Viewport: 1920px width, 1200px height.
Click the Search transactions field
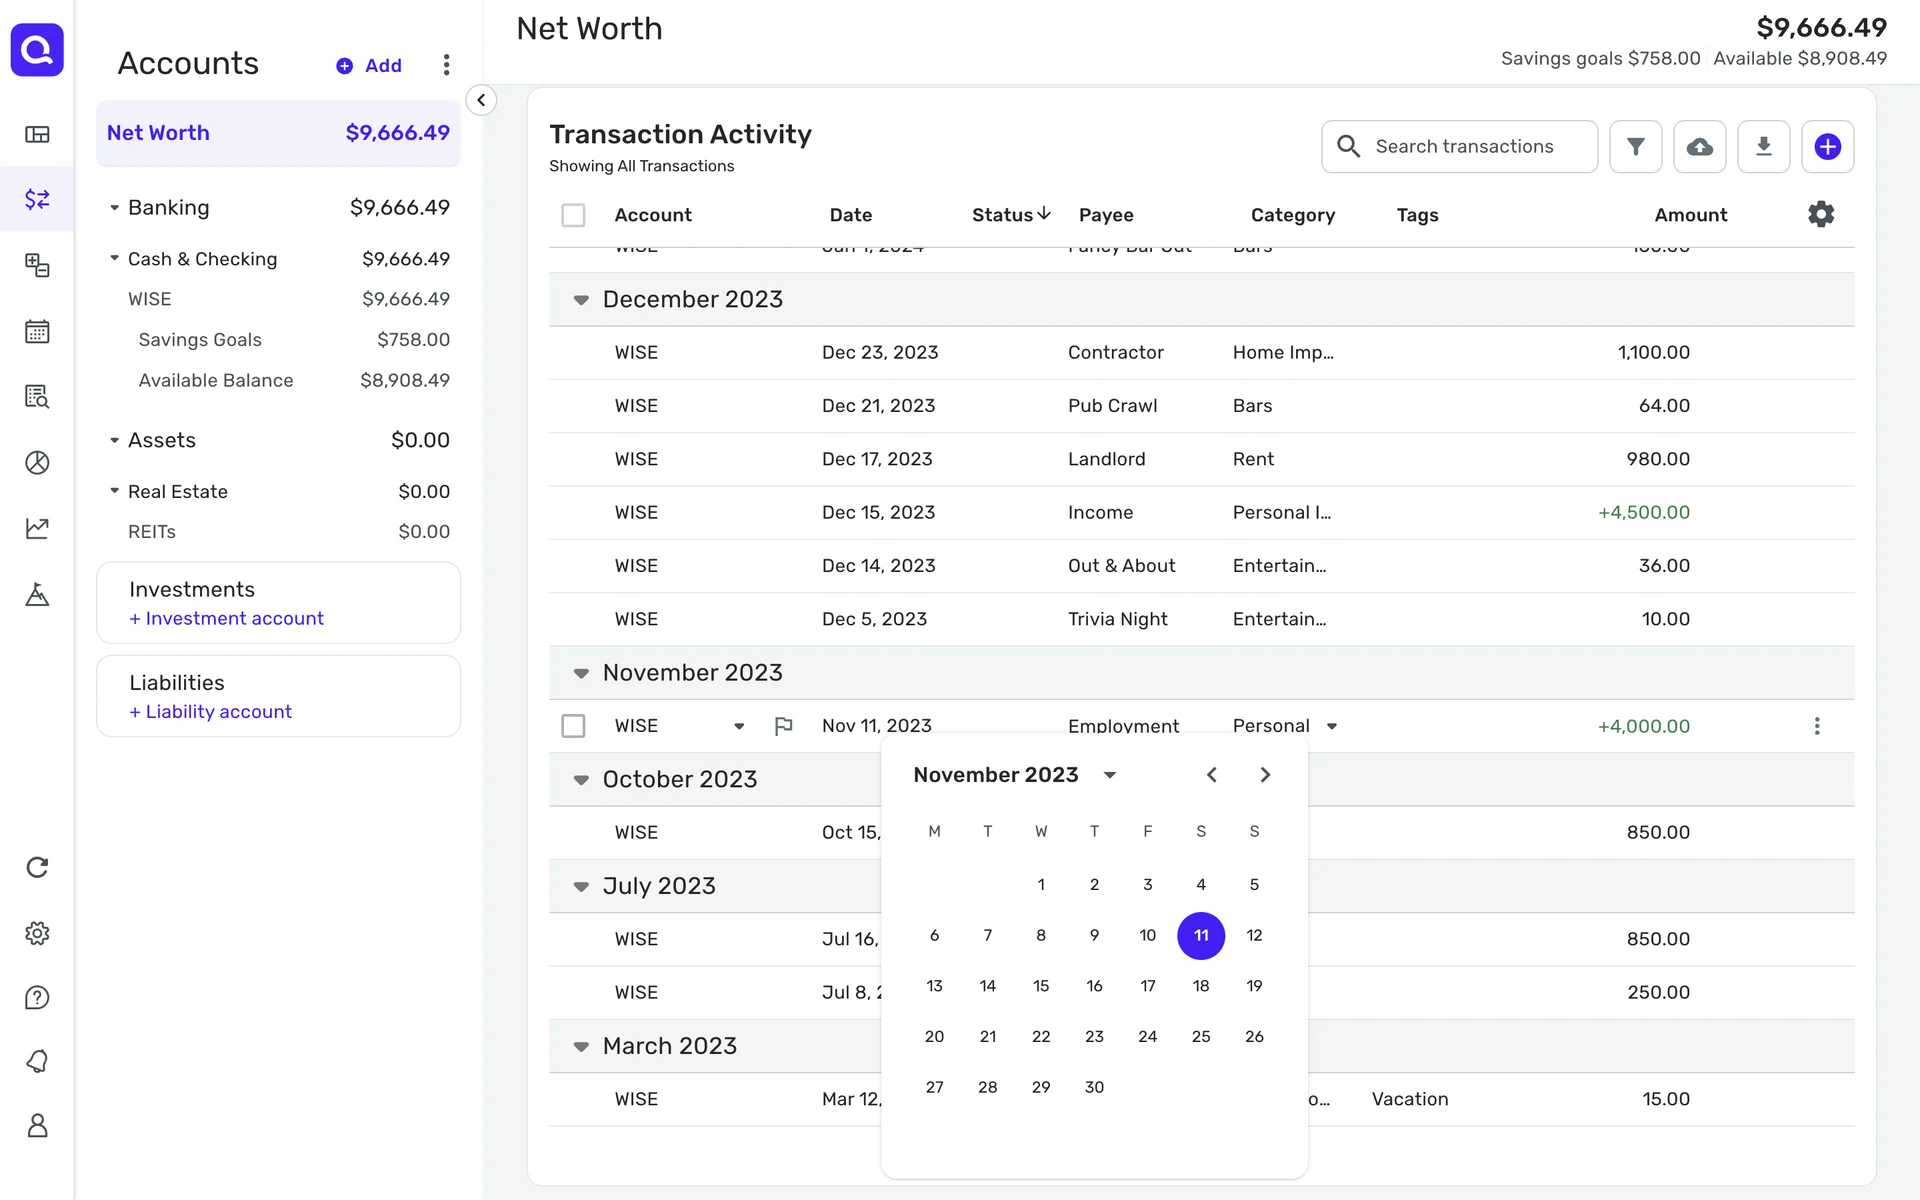coord(1463,147)
